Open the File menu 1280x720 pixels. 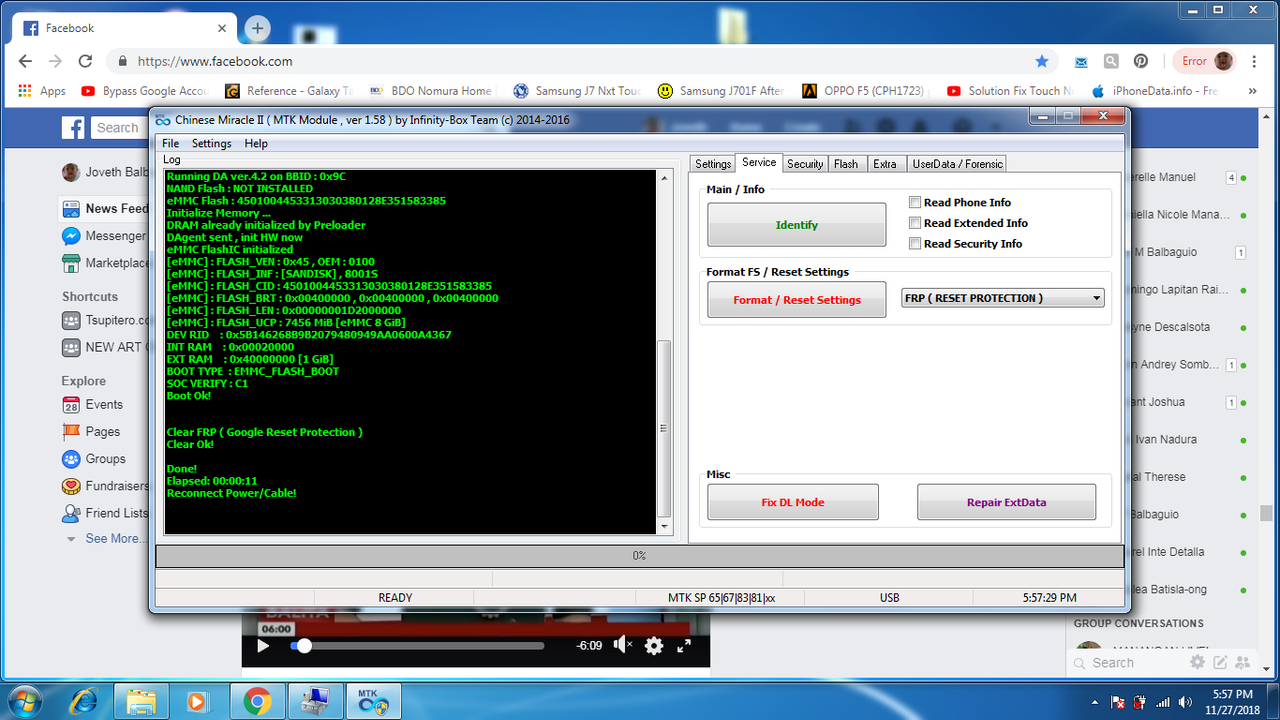point(171,143)
